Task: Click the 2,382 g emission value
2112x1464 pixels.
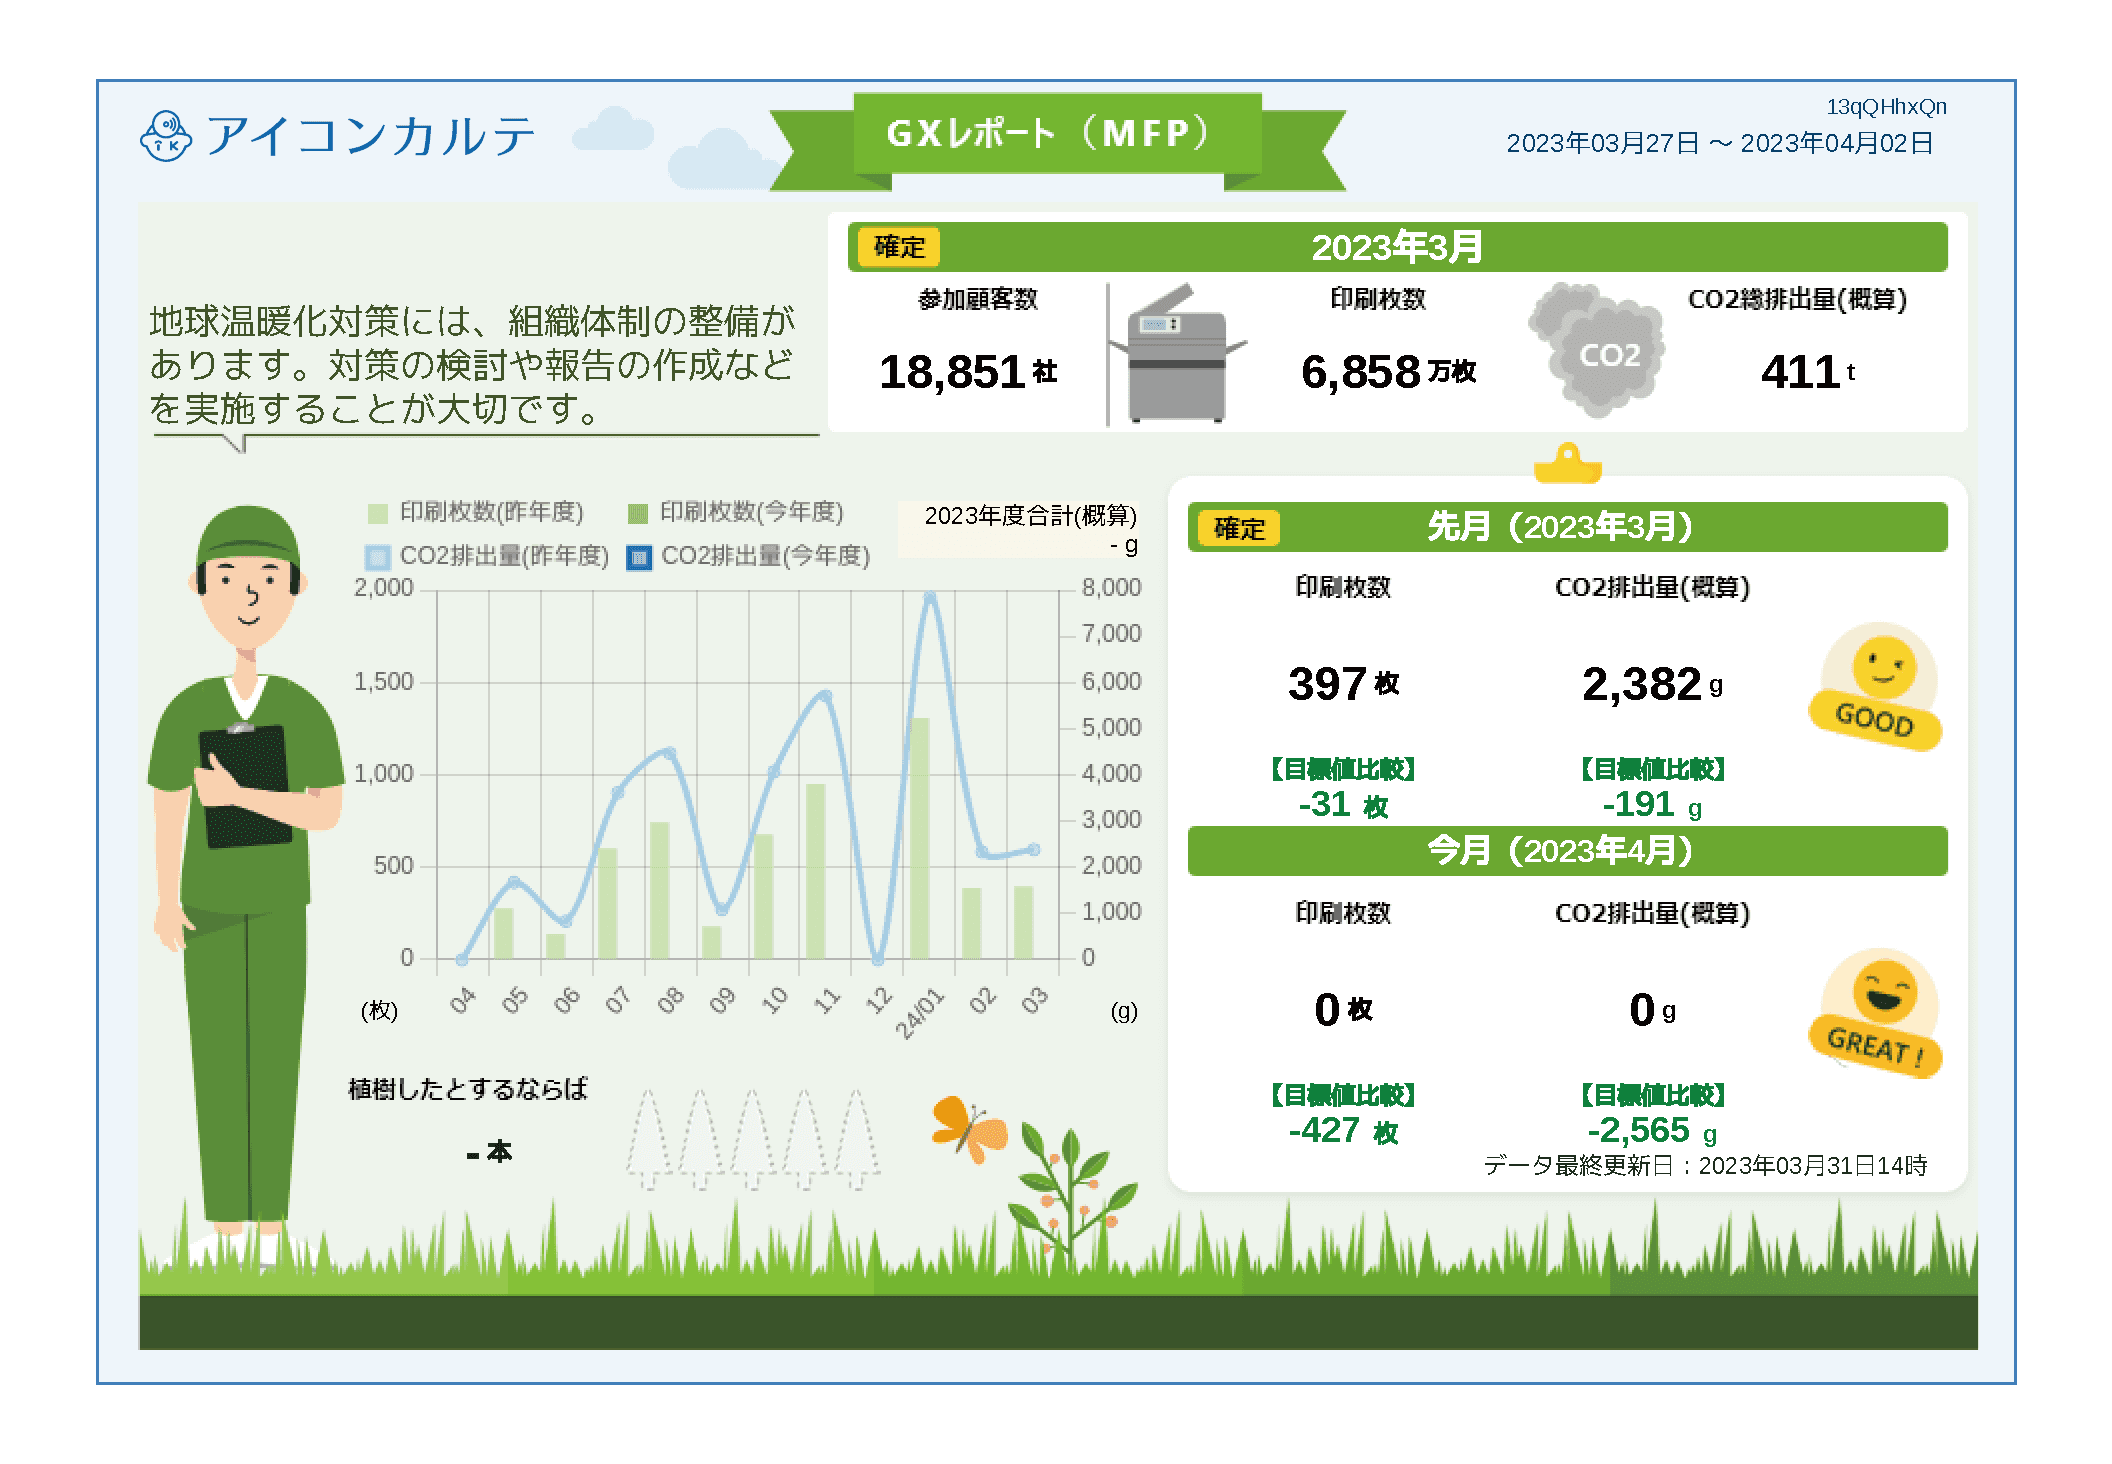Action: (1652, 685)
